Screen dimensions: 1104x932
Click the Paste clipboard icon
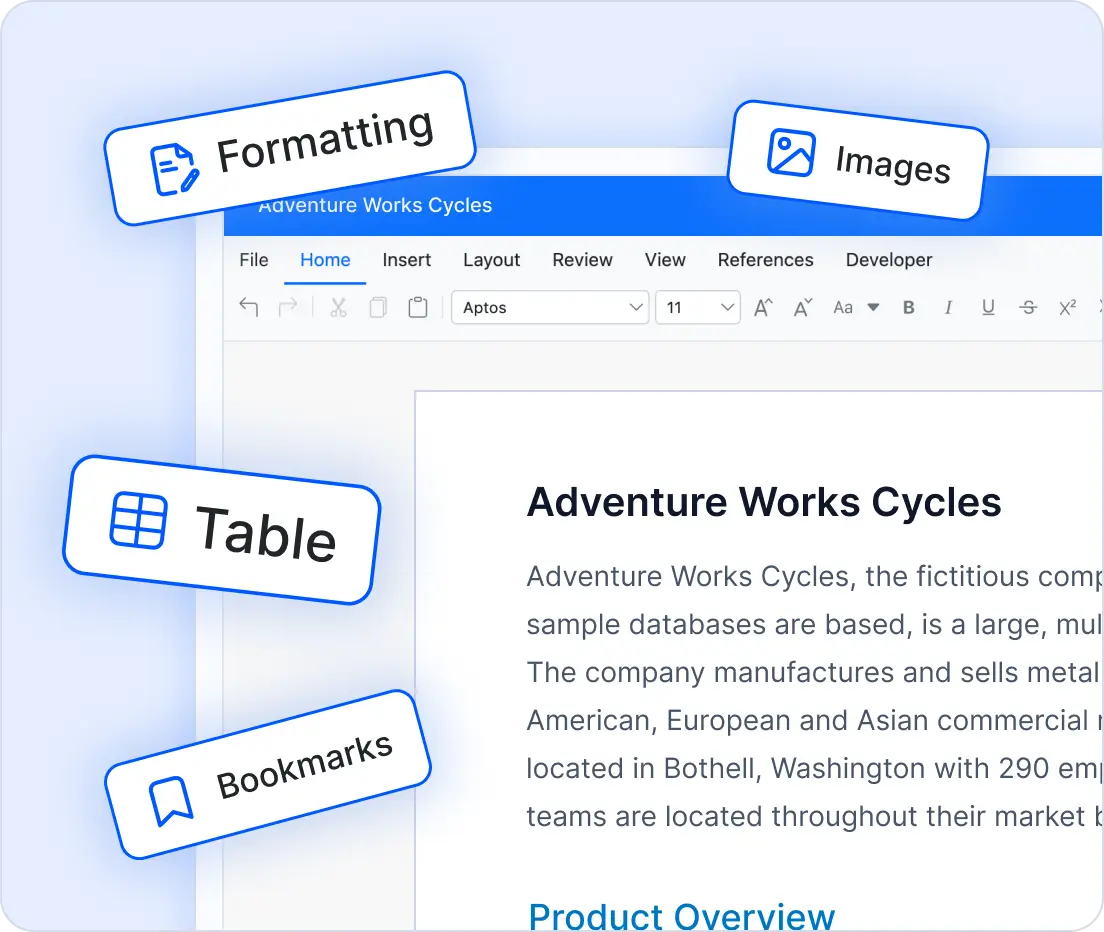(418, 307)
